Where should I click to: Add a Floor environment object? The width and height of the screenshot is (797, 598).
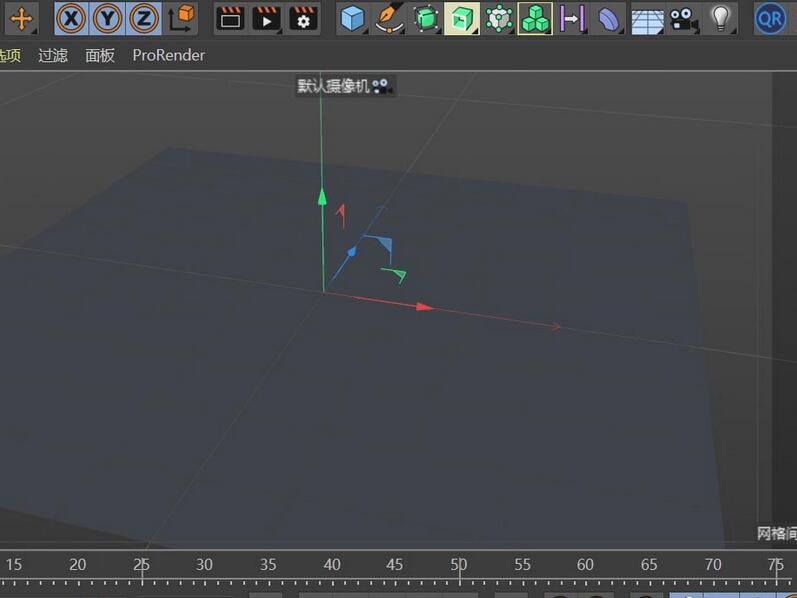[x=647, y=18]
